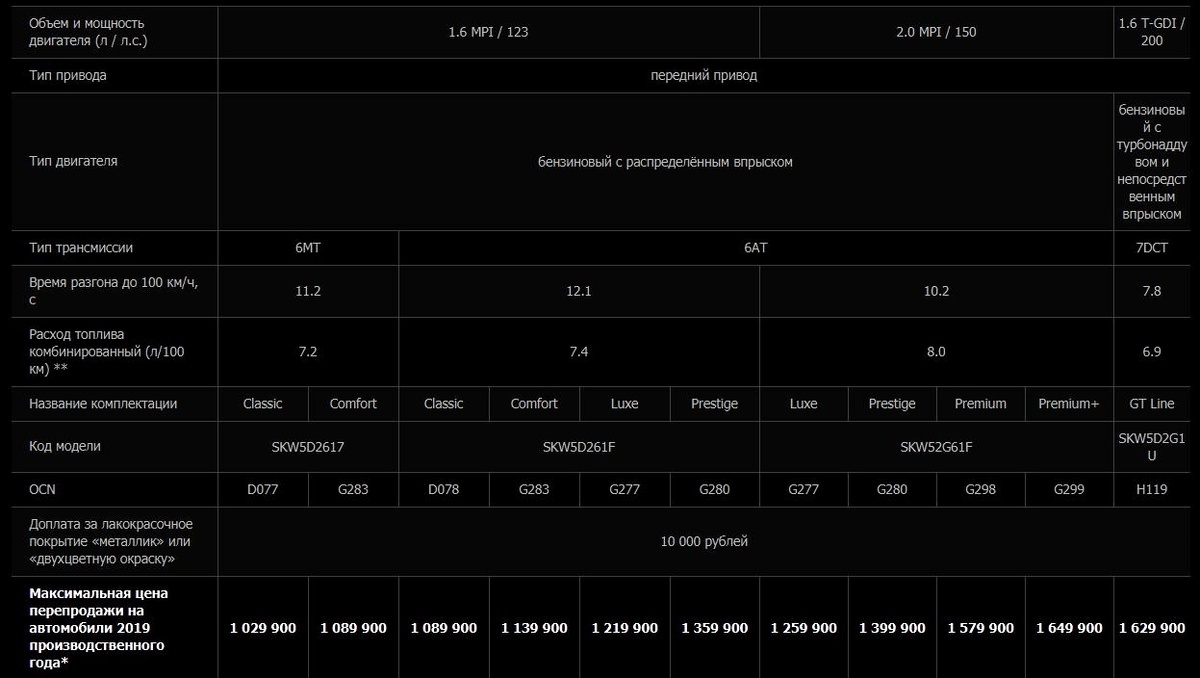Click the '1.6 MPI / 123' engine cell
Viewport: 1200px width, 678px height.
488,32
